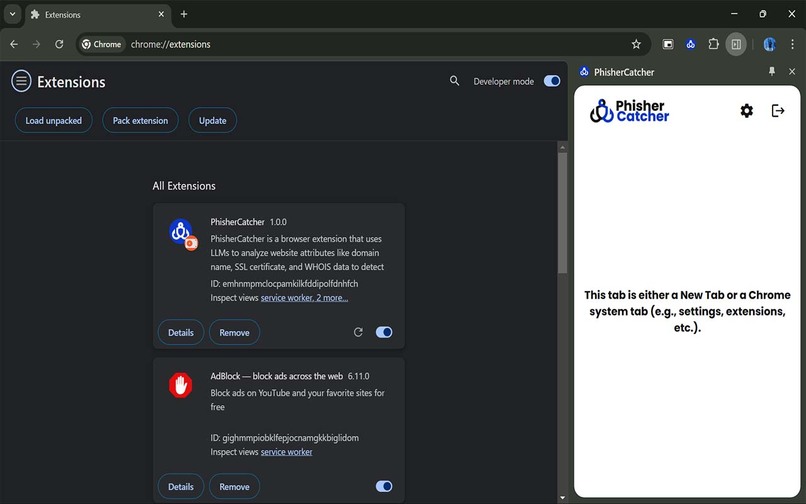Open a new tab with plus button
Screen dimensions: 806x504
pyautogui.click(x=184, y=14)
